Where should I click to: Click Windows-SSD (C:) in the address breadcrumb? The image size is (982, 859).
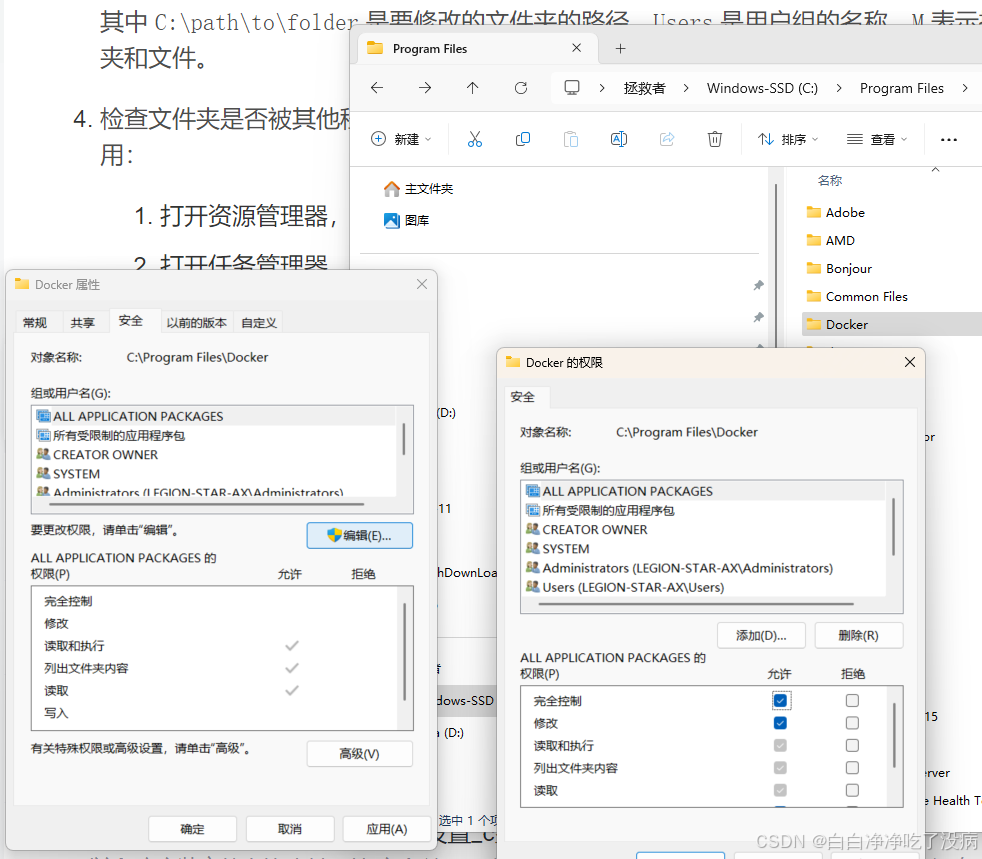click(762, 88)
